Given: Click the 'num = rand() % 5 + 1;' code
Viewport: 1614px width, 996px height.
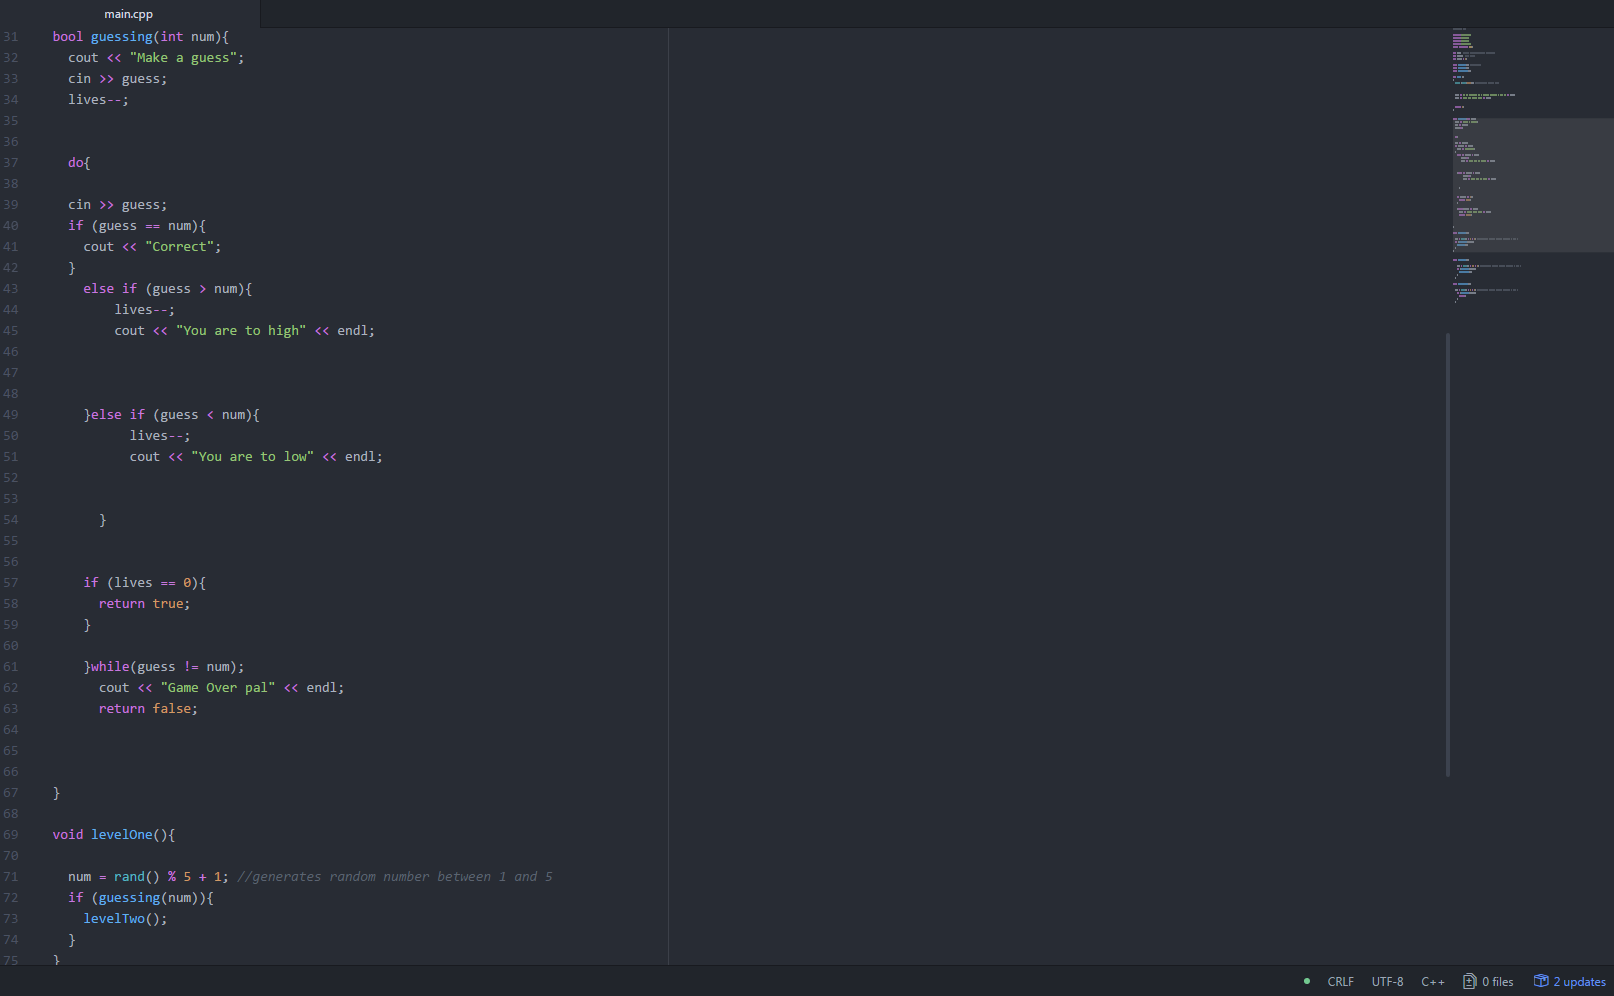Looking at the screenshot, I should tap(148, 877).
